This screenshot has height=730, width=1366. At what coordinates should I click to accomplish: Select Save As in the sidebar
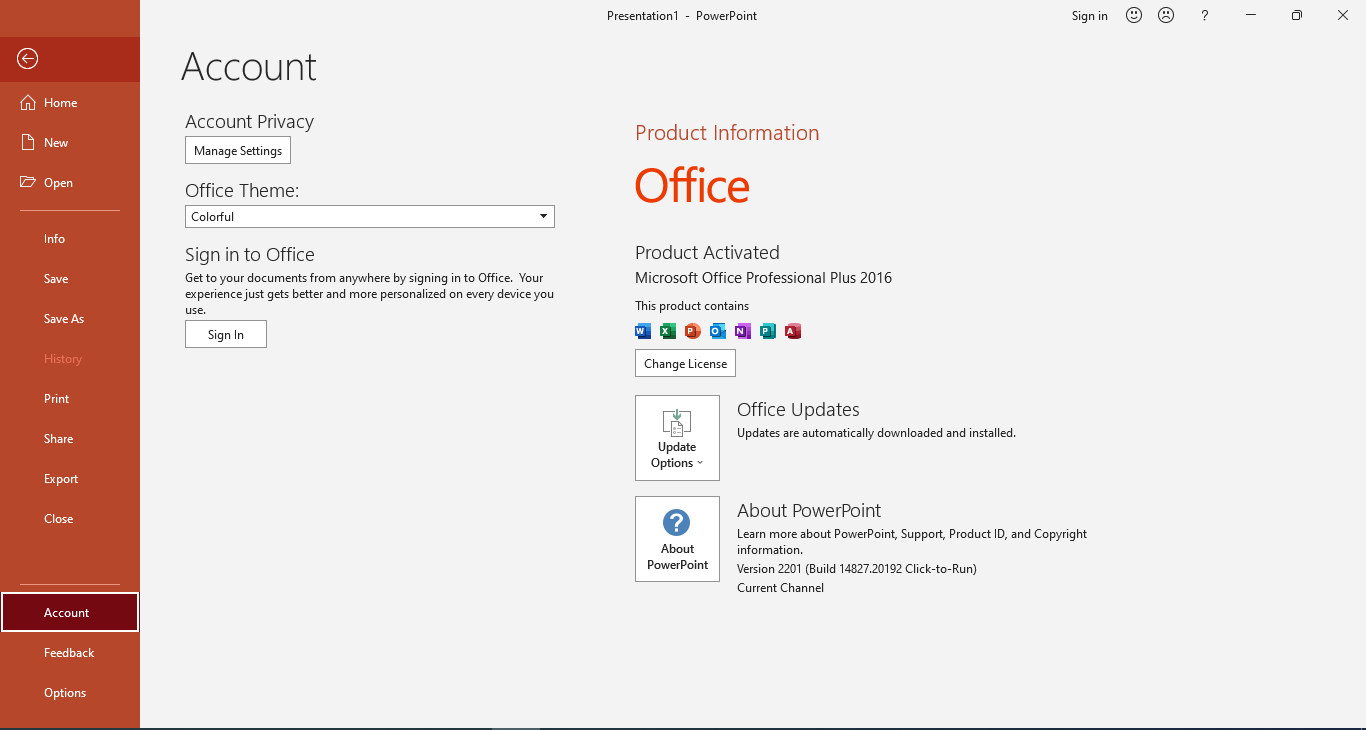pyautogui.click(x=70, y=319)
